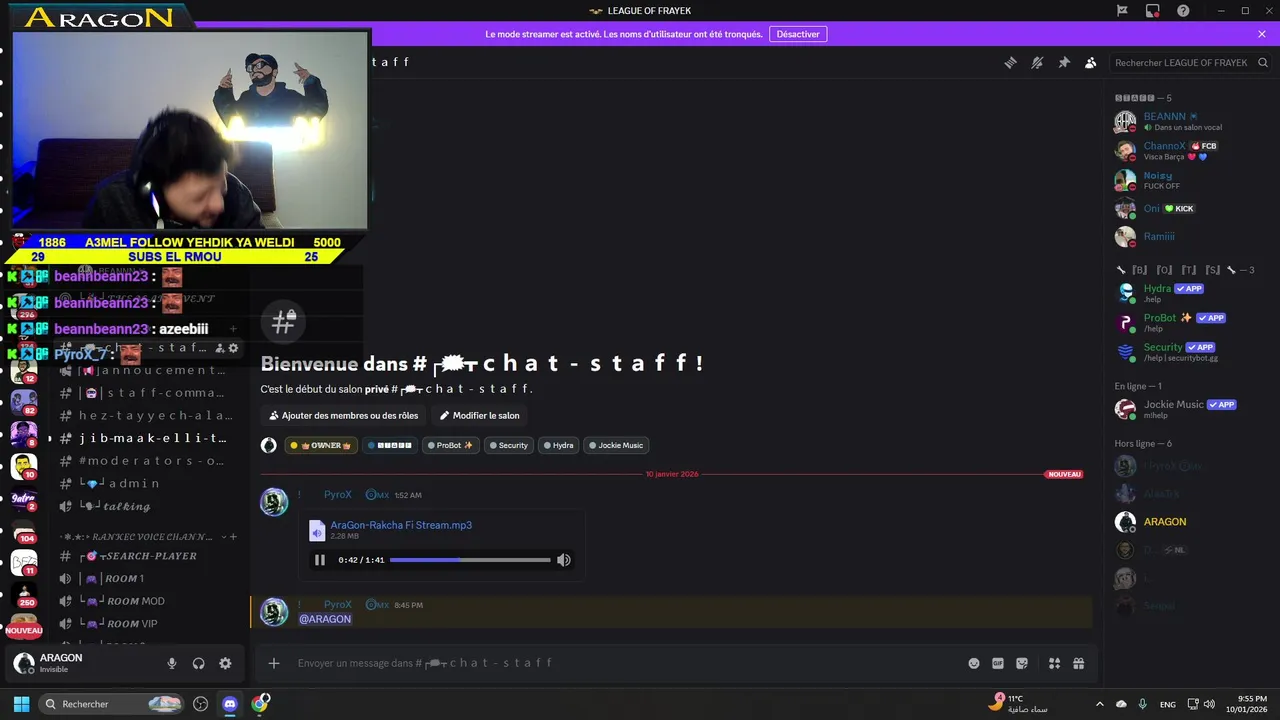Open Ramiiii member profile
The image size is (1280, 720).
(x=1190, y=237)
